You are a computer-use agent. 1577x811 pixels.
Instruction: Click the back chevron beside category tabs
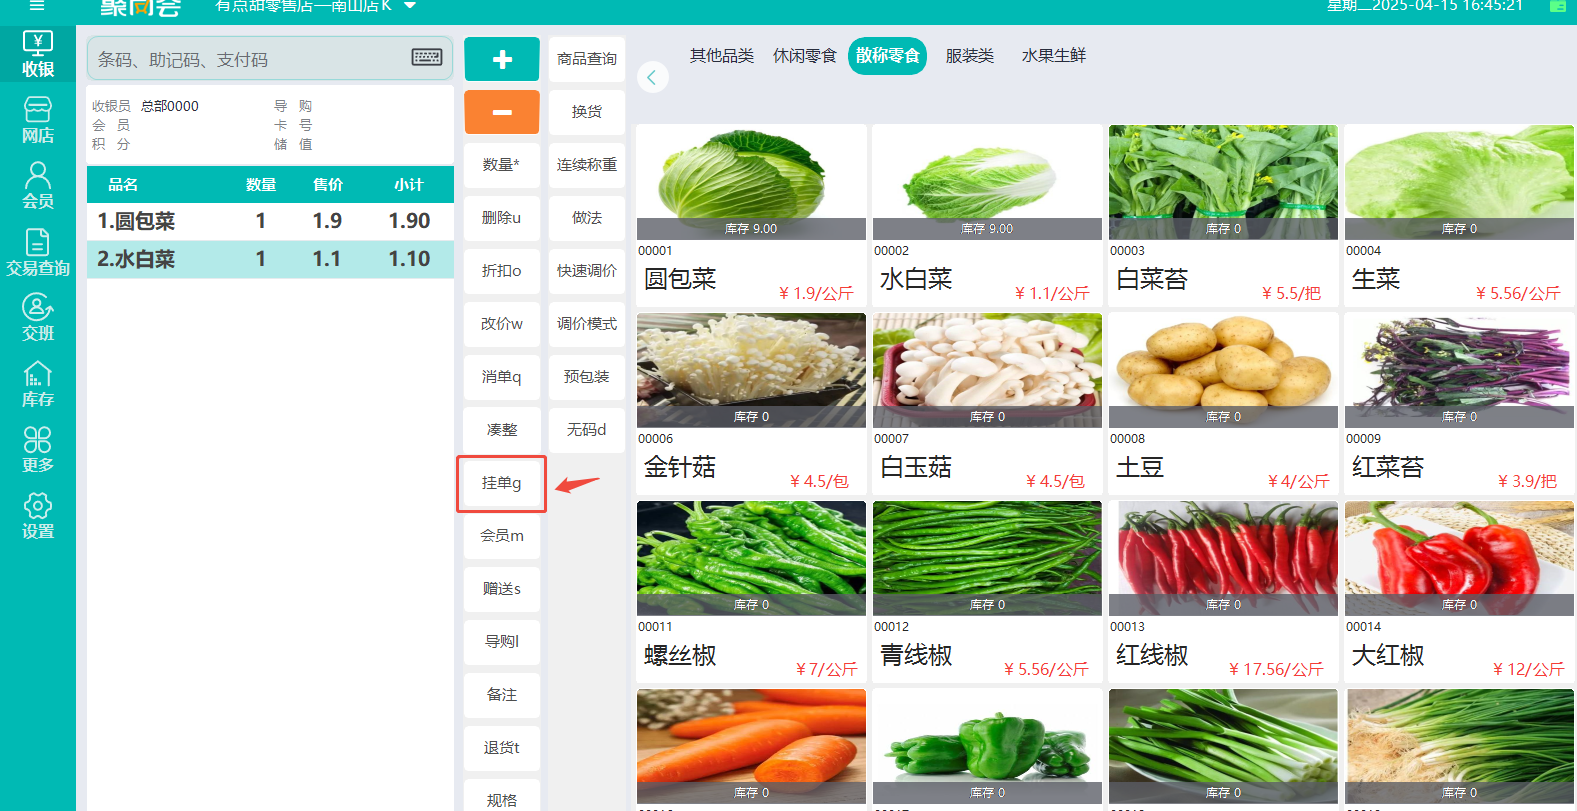tap(652, 77)
